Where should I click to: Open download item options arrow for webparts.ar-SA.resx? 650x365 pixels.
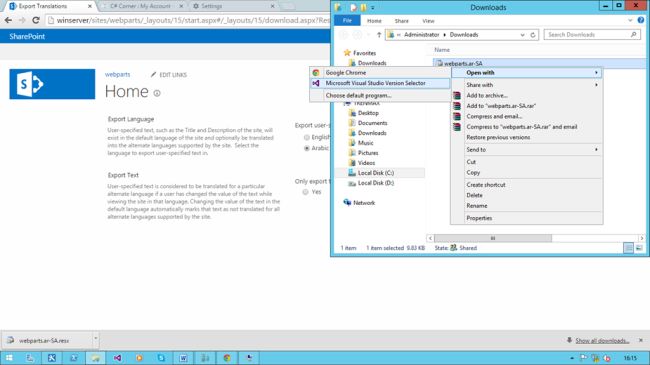pos(95,338)
